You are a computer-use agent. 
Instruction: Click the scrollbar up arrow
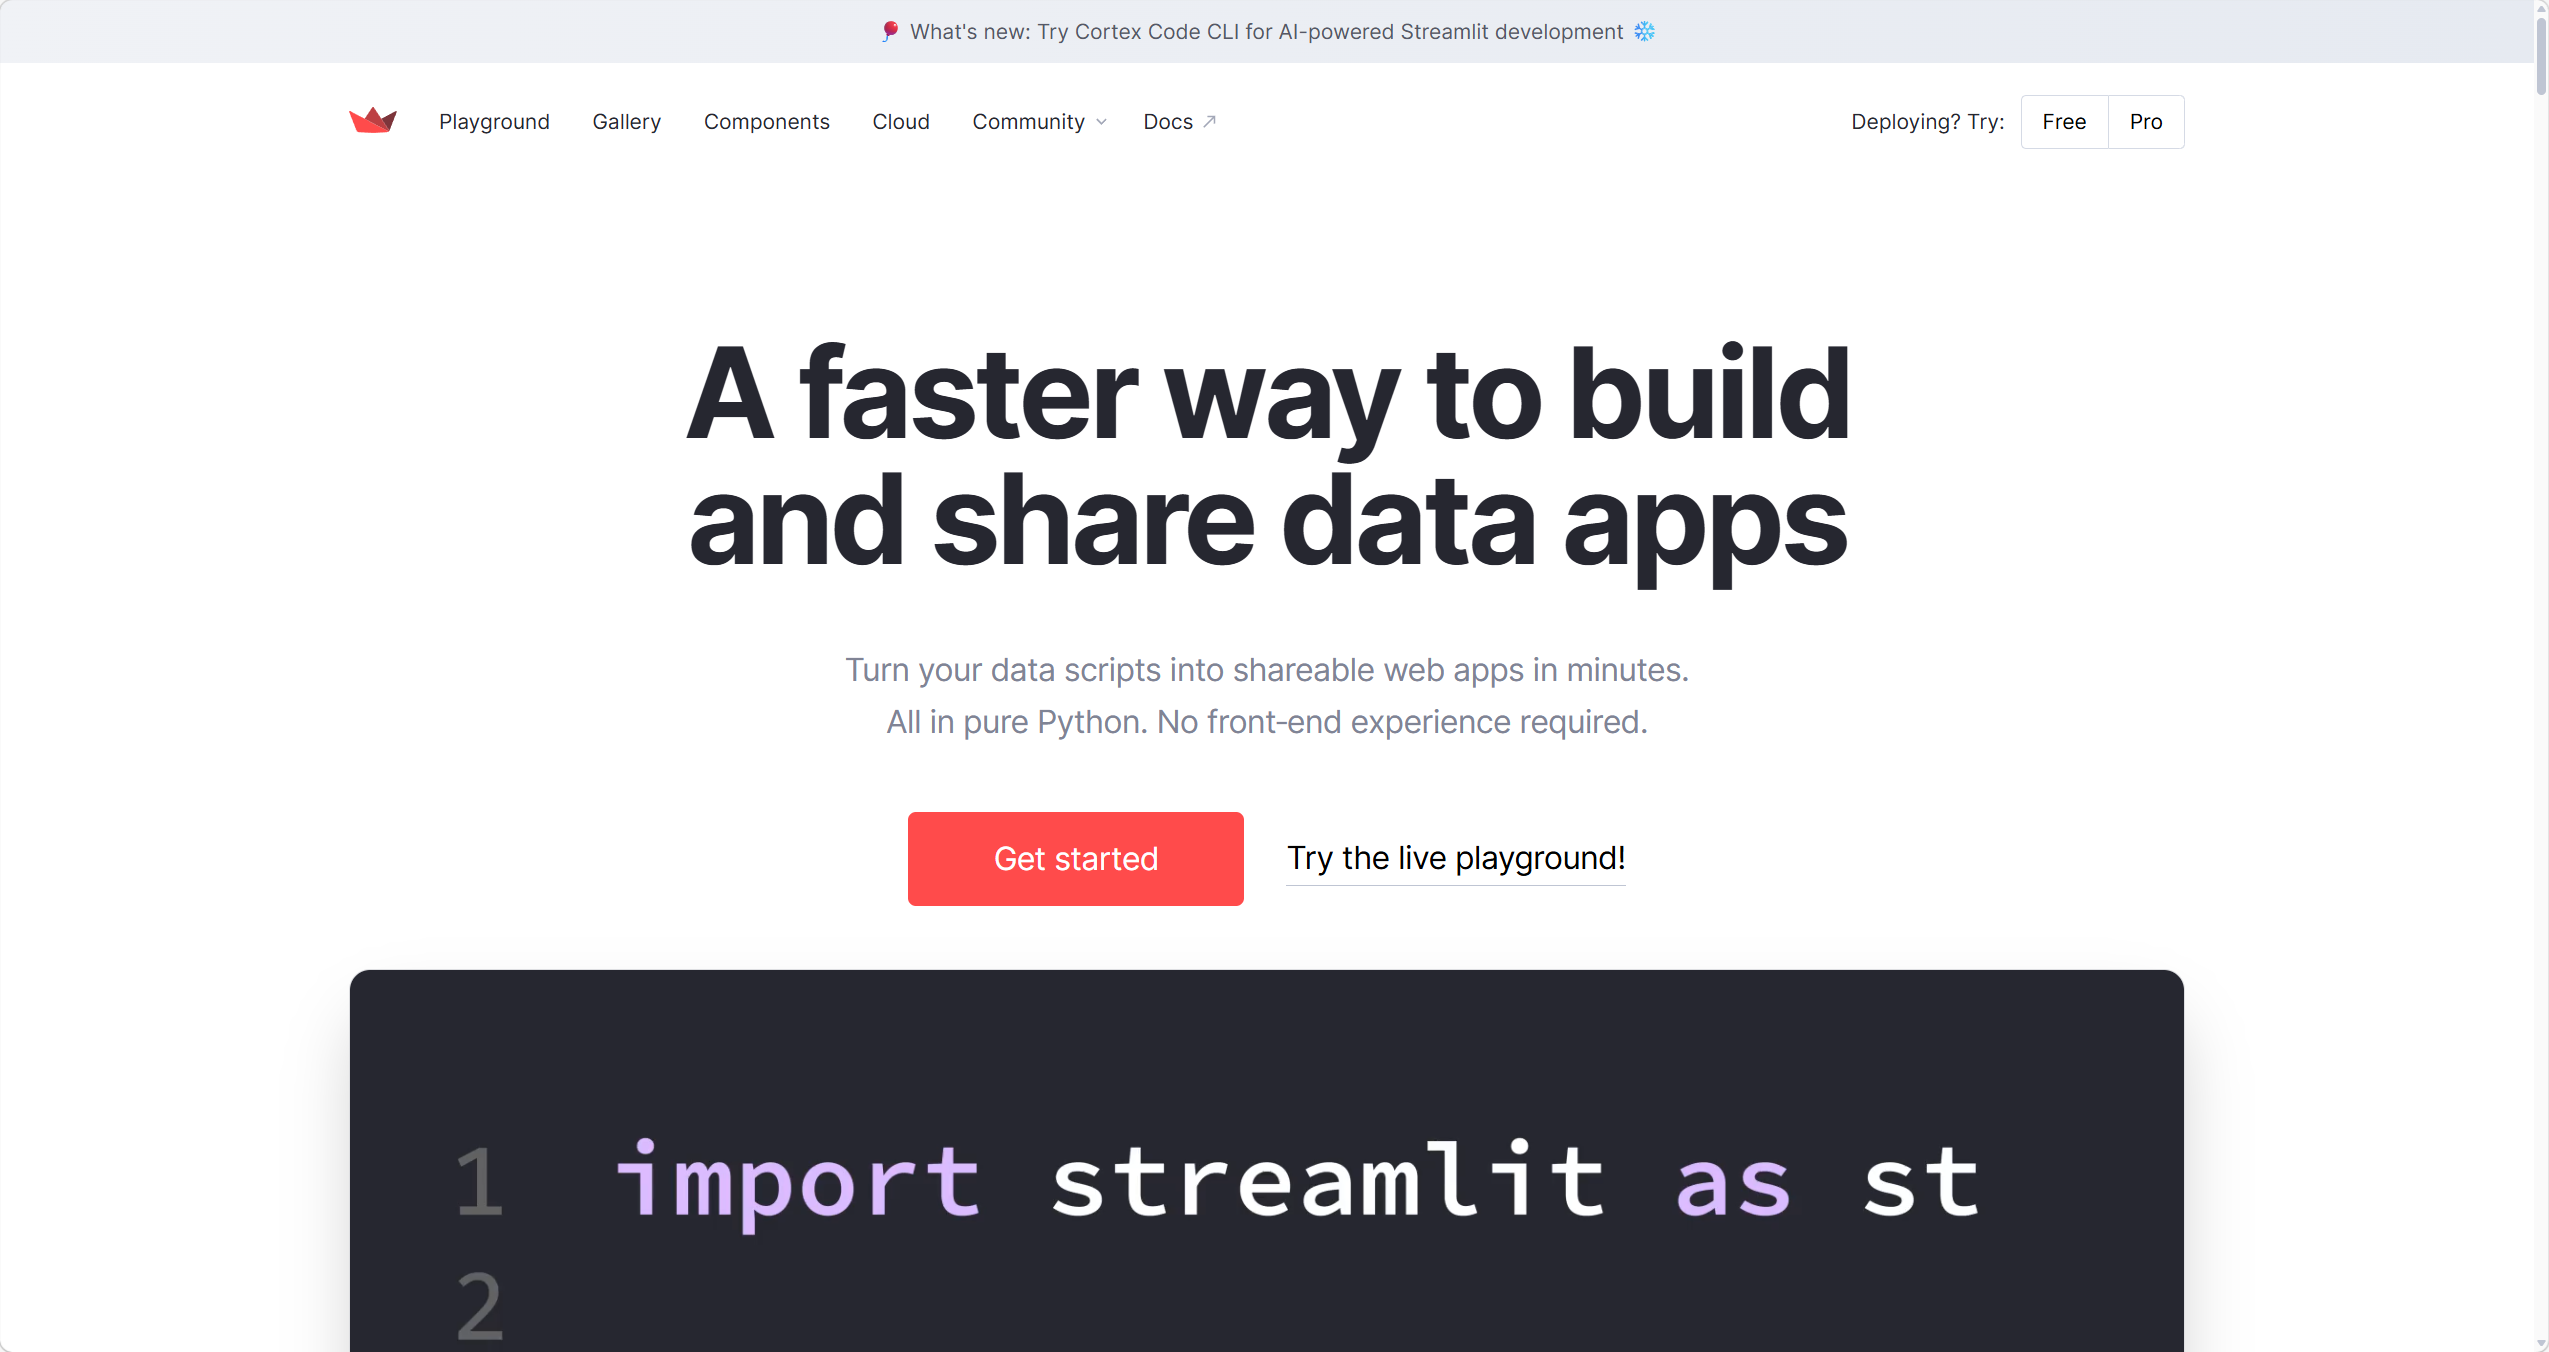click(2541, 8)
